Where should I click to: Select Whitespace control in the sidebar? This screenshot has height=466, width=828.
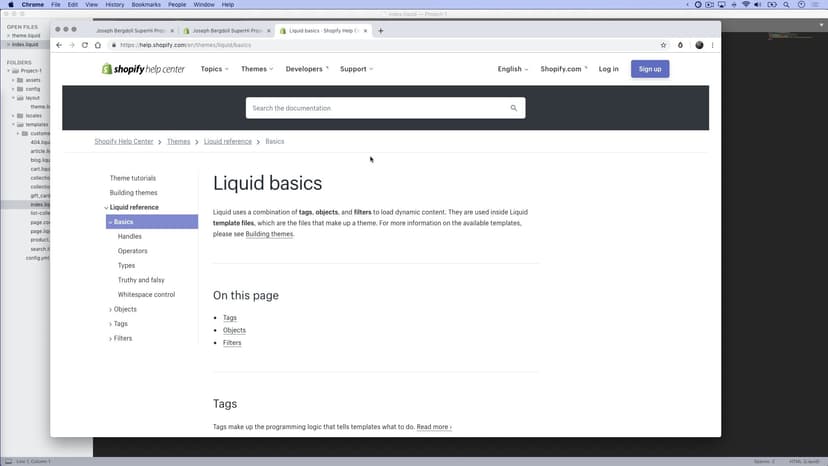click(146, 295)
